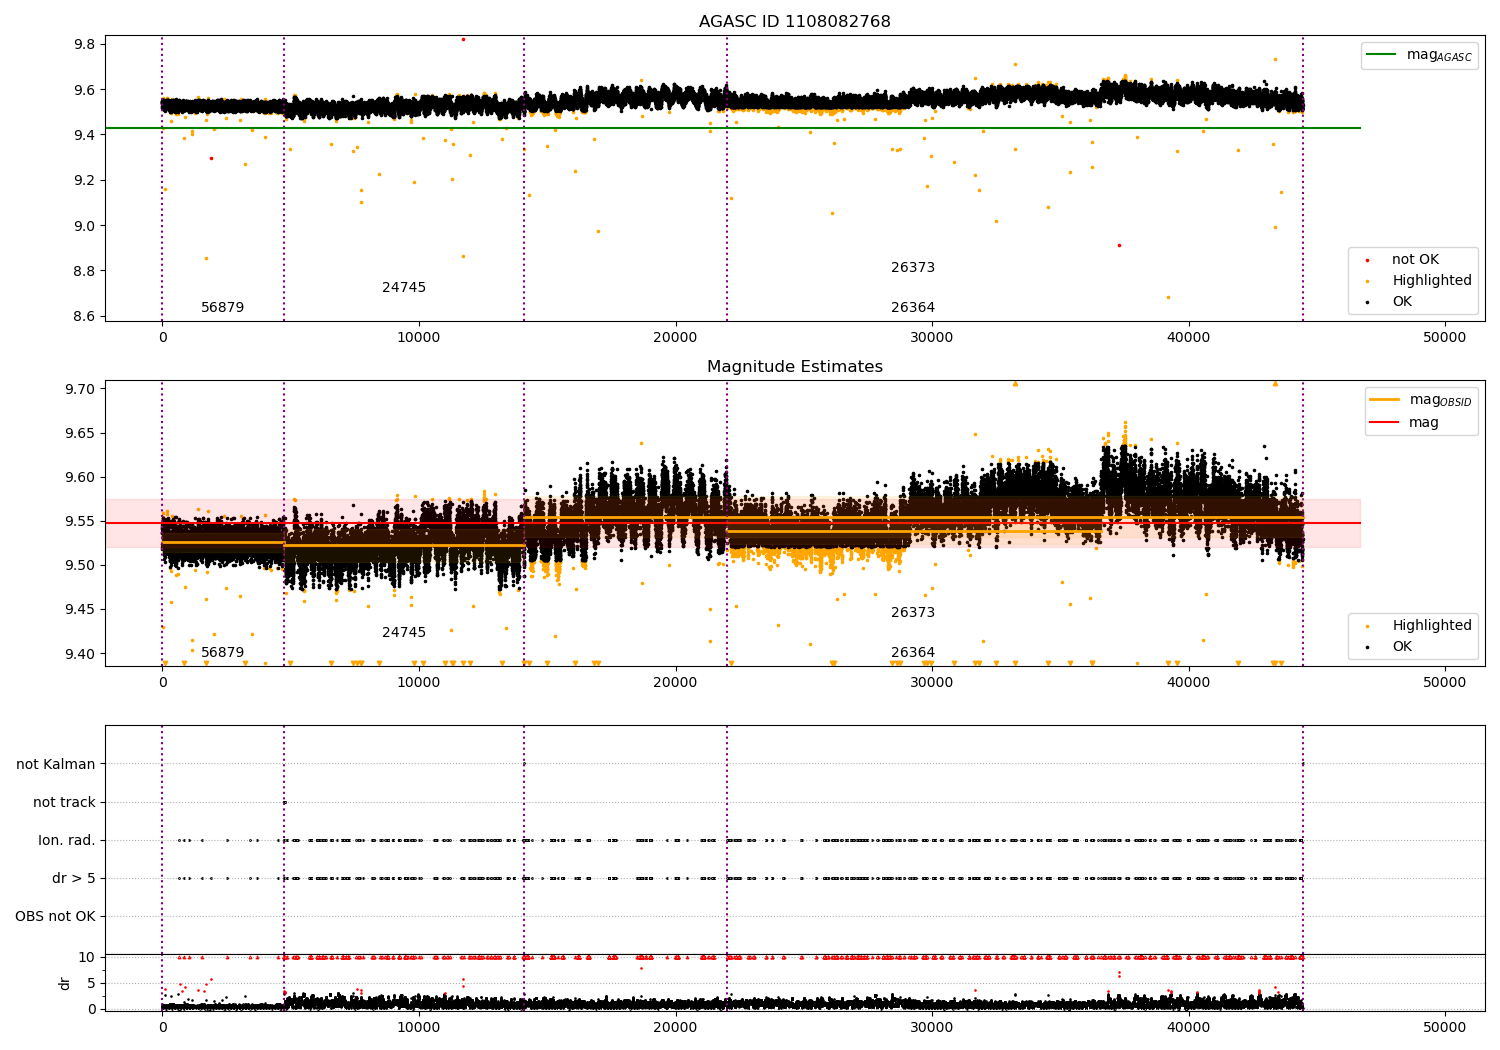
Task: Click the "not Kalman" axis label
Action: tap(56, 765)
